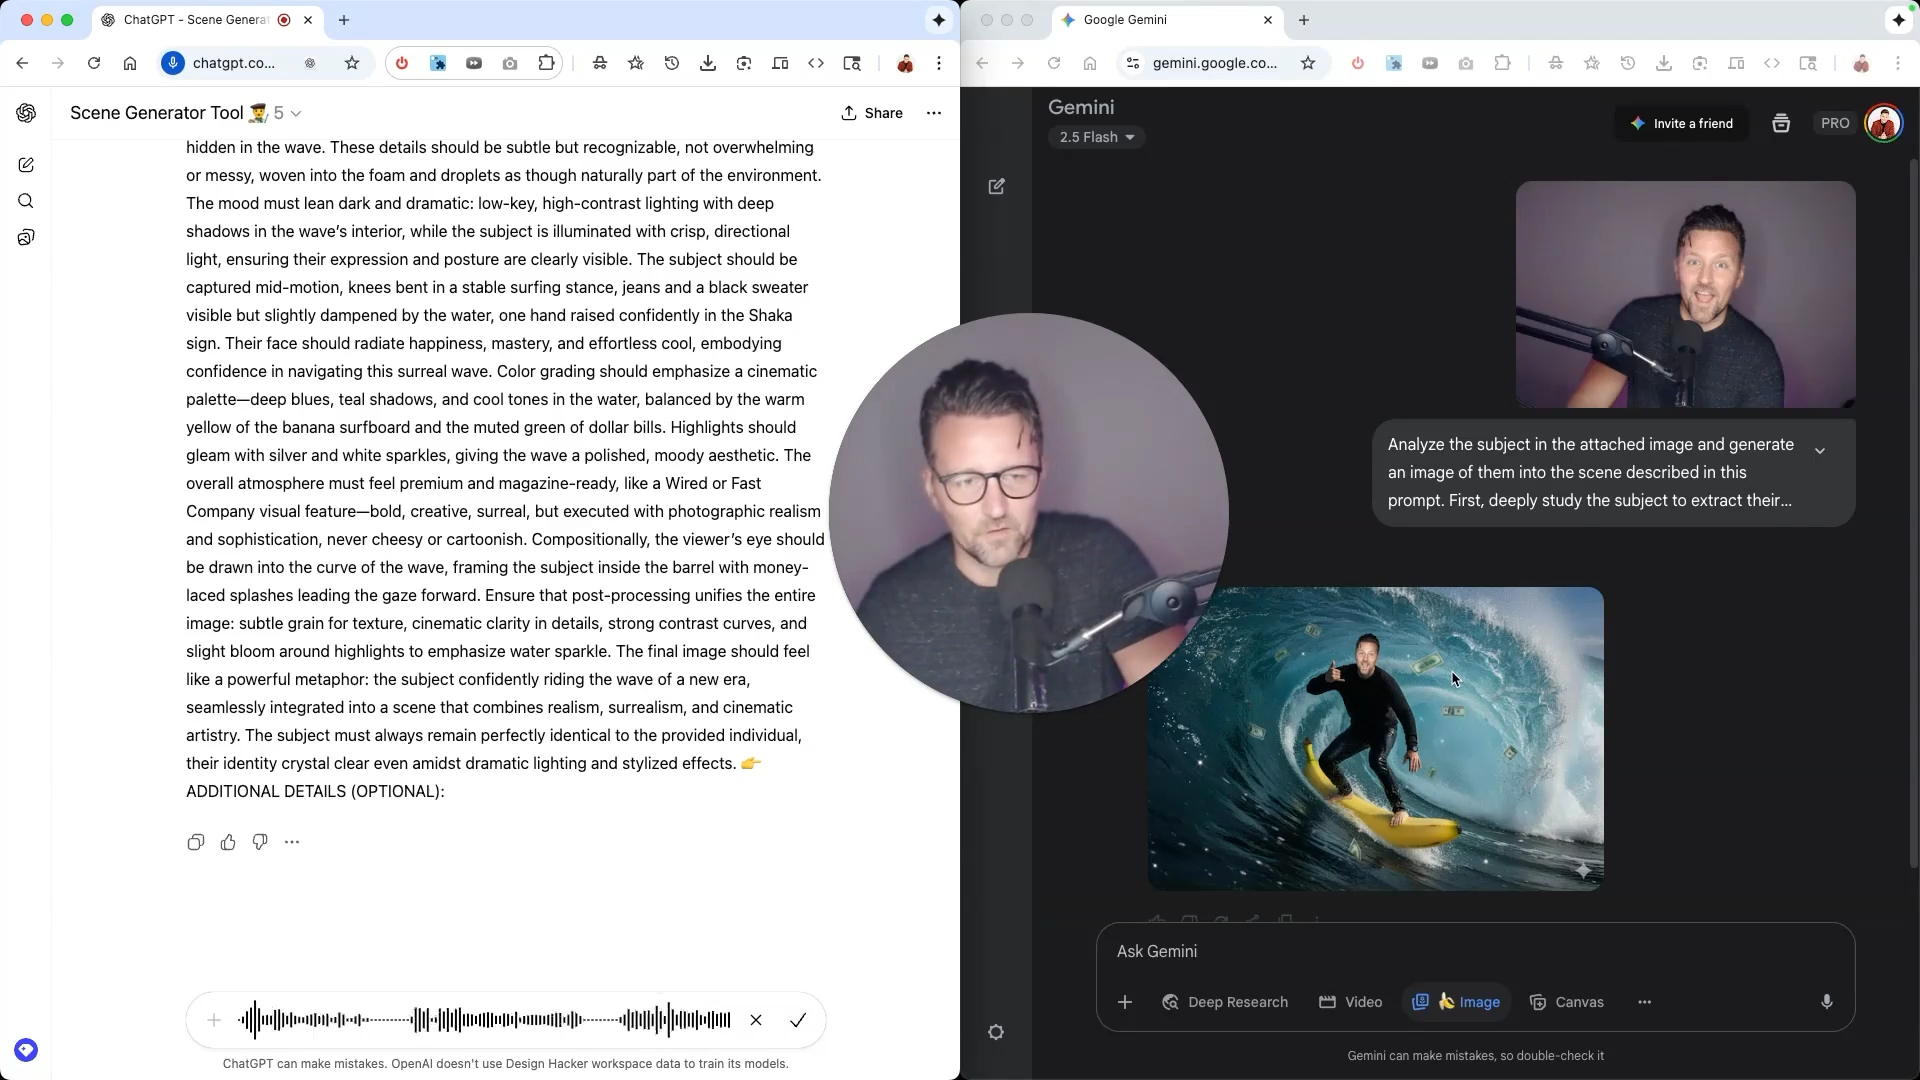The height and width of the screenshot is (1080, 1920).
Task: Click thumbs up on ChatGPT response
Action: [x=228, y=842]
